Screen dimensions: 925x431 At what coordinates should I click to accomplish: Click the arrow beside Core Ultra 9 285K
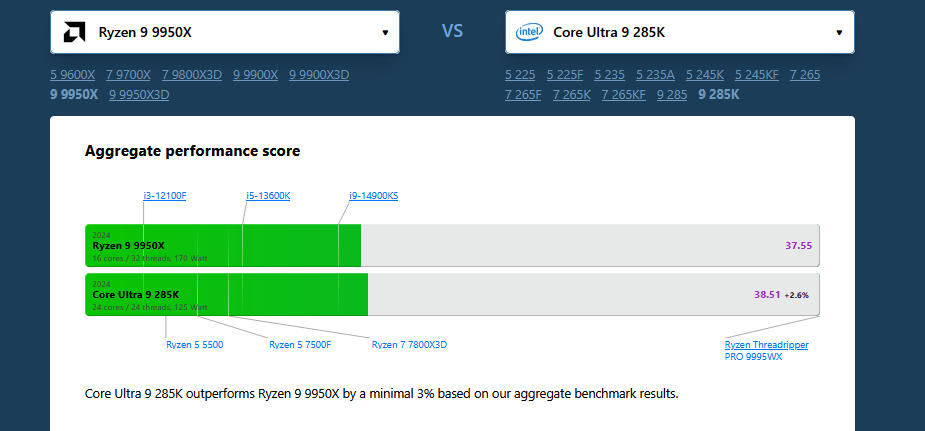click(x=839, y=32)
